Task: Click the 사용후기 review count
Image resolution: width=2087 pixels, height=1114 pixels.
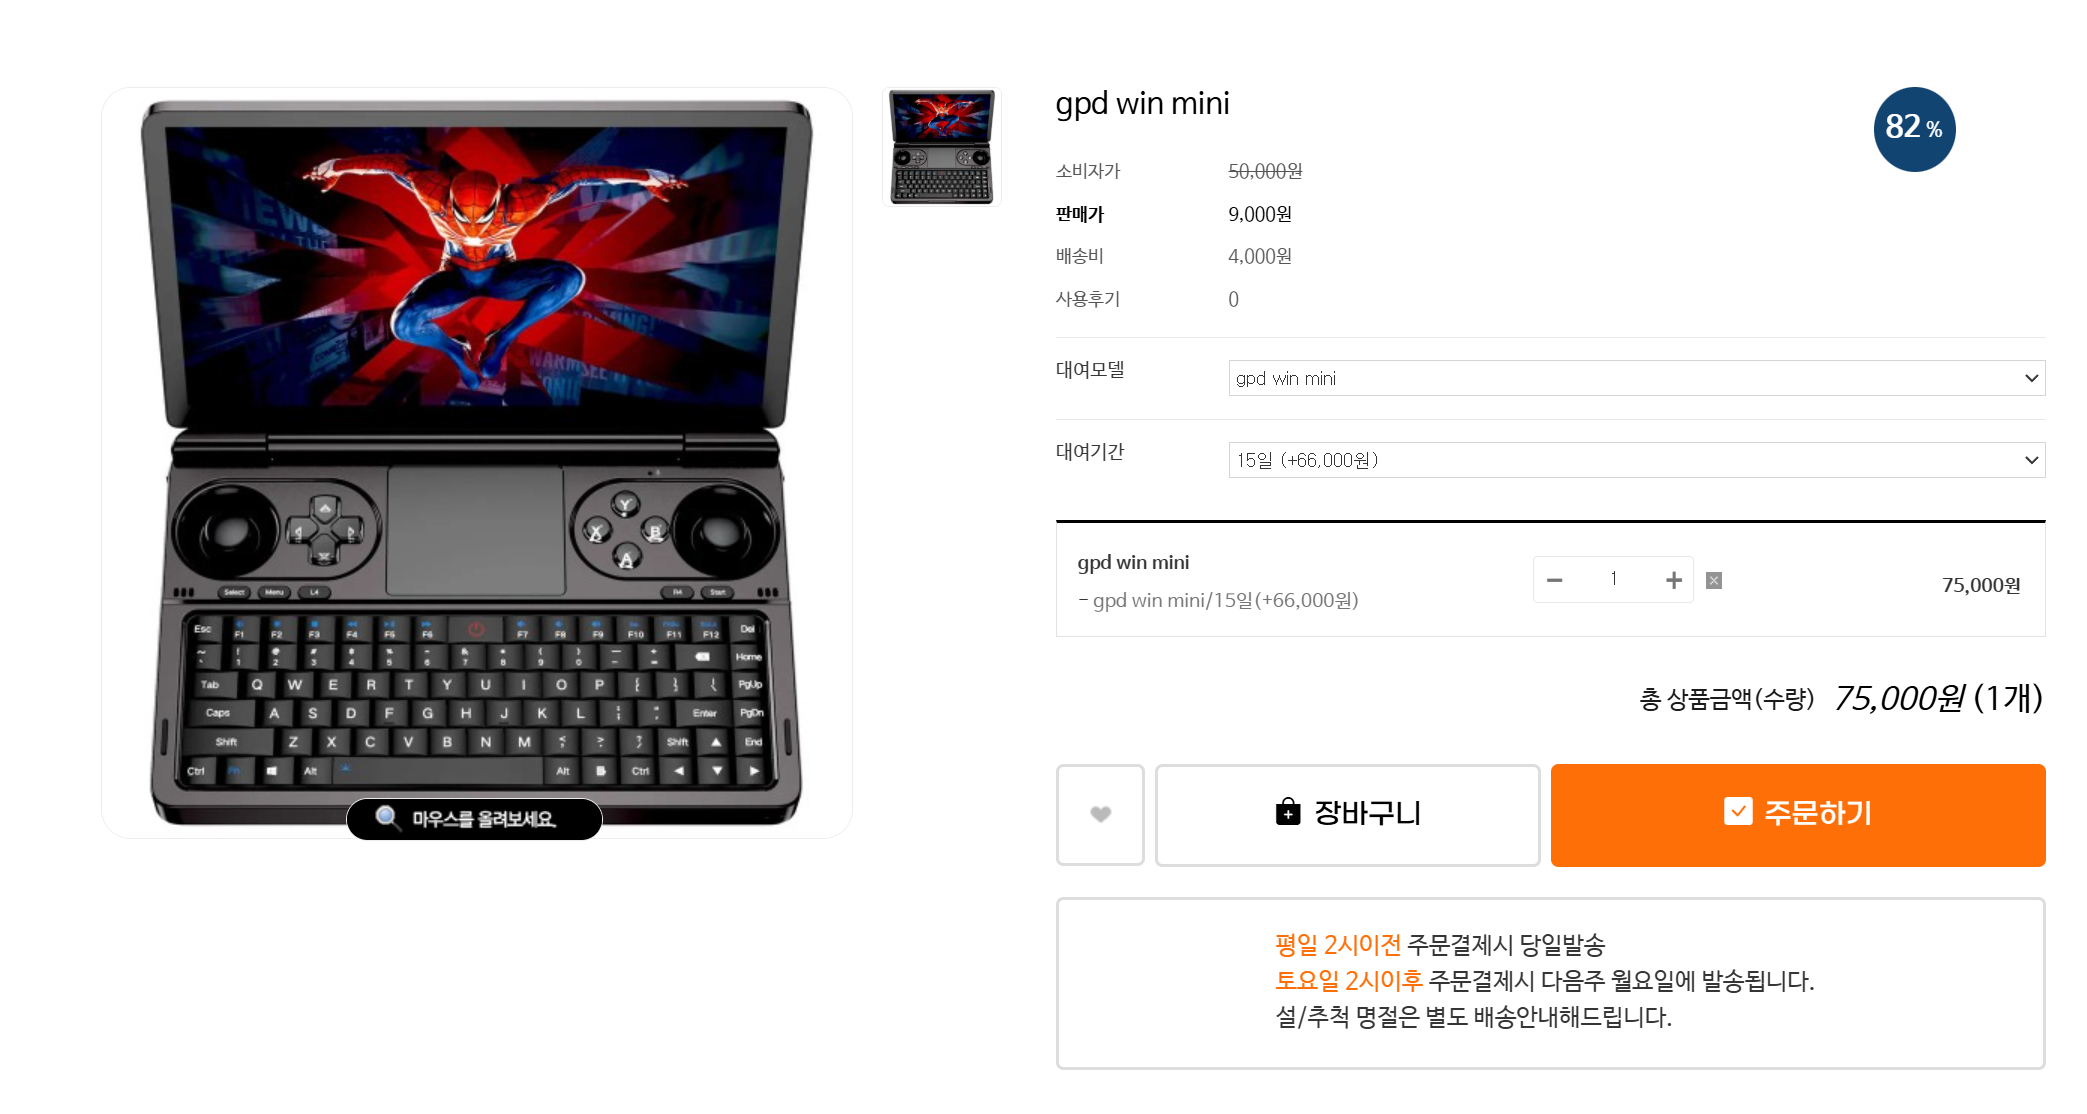Action: 1233,299
